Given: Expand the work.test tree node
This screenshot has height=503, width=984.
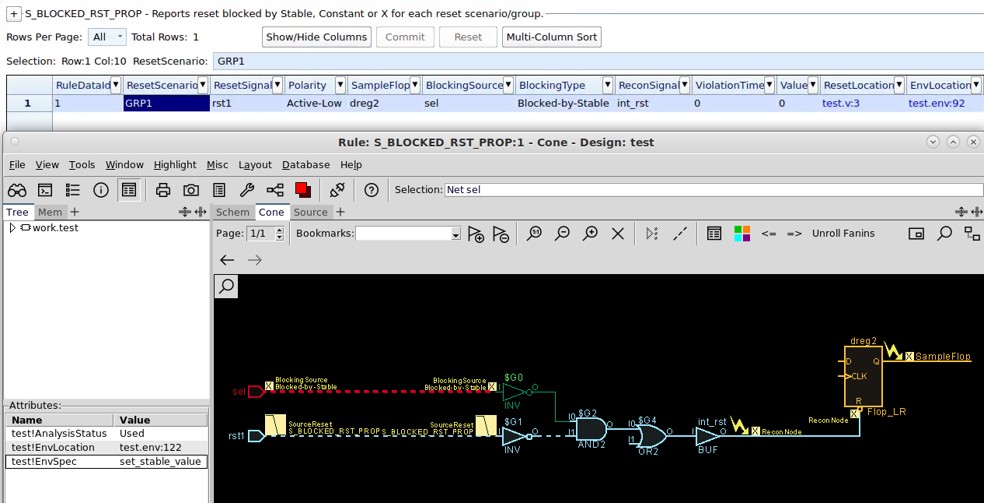Looking at the screenshot, I should pos(12,228).
